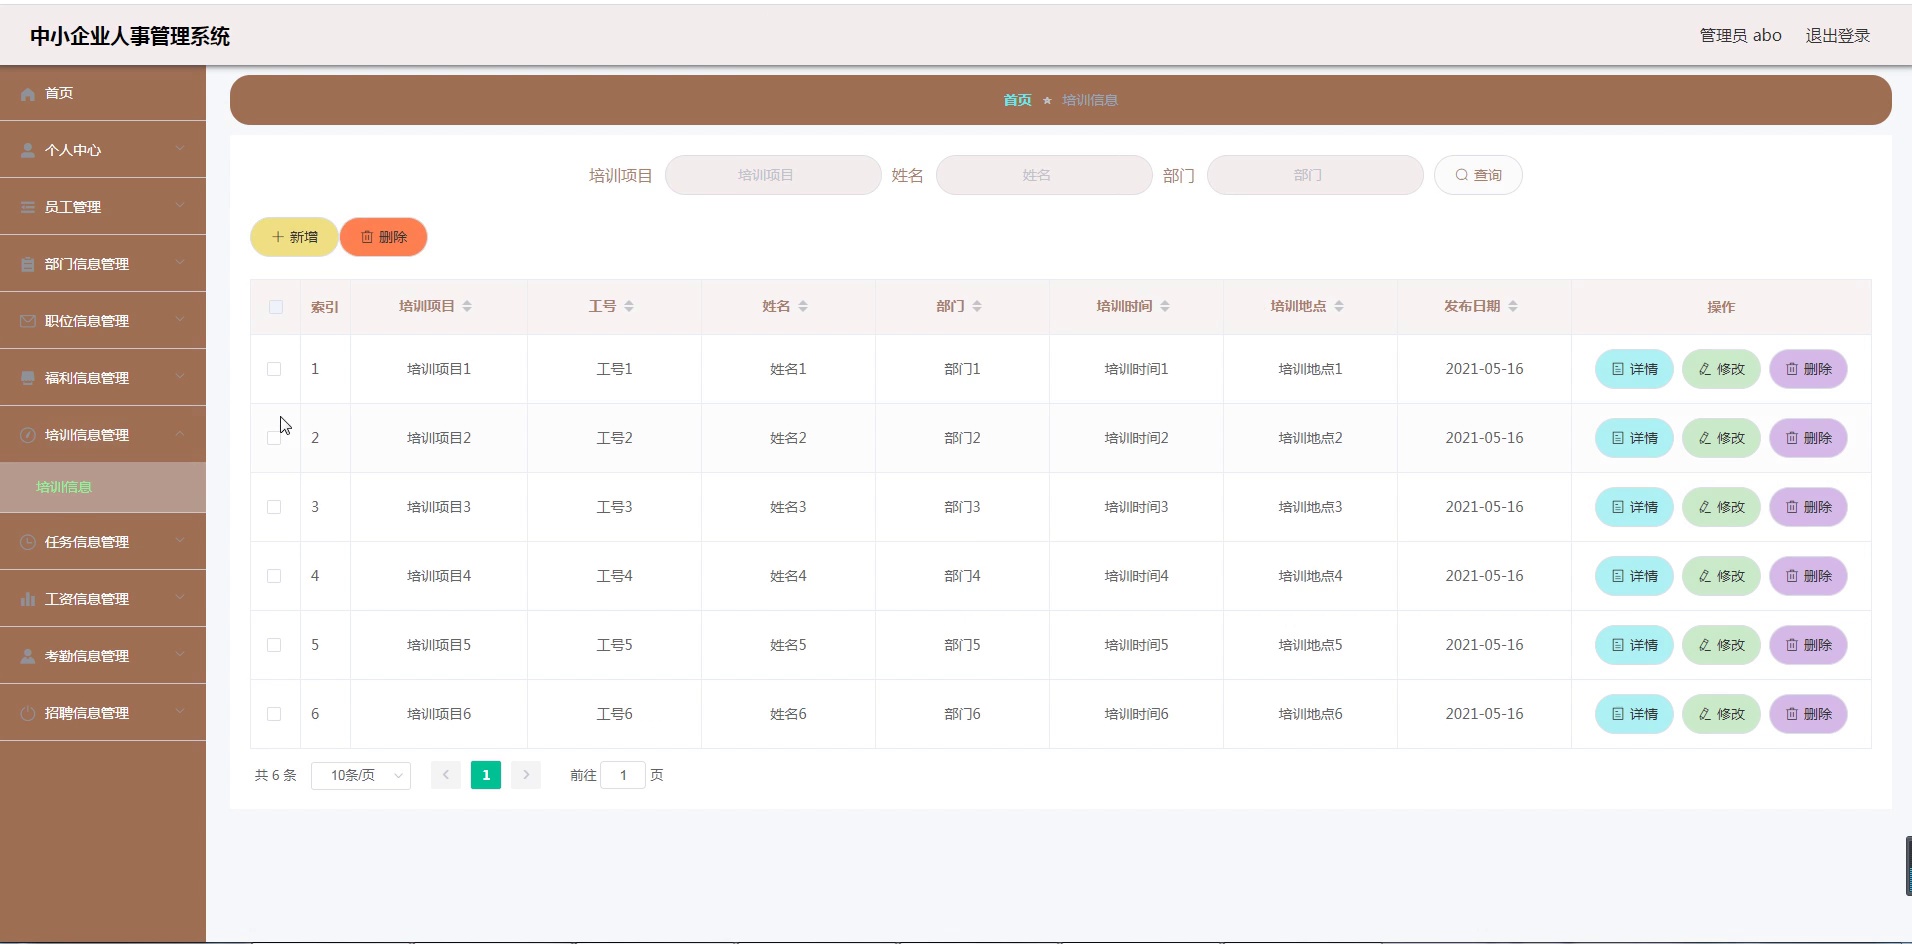Go to the next page arrow in pagination

coord(526,775)
